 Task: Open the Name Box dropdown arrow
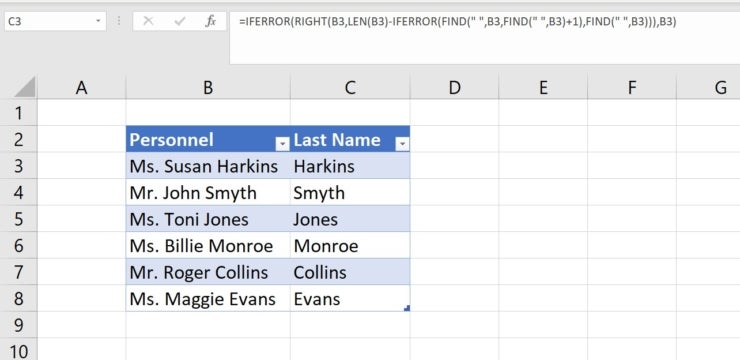click(x=98, y=21)
